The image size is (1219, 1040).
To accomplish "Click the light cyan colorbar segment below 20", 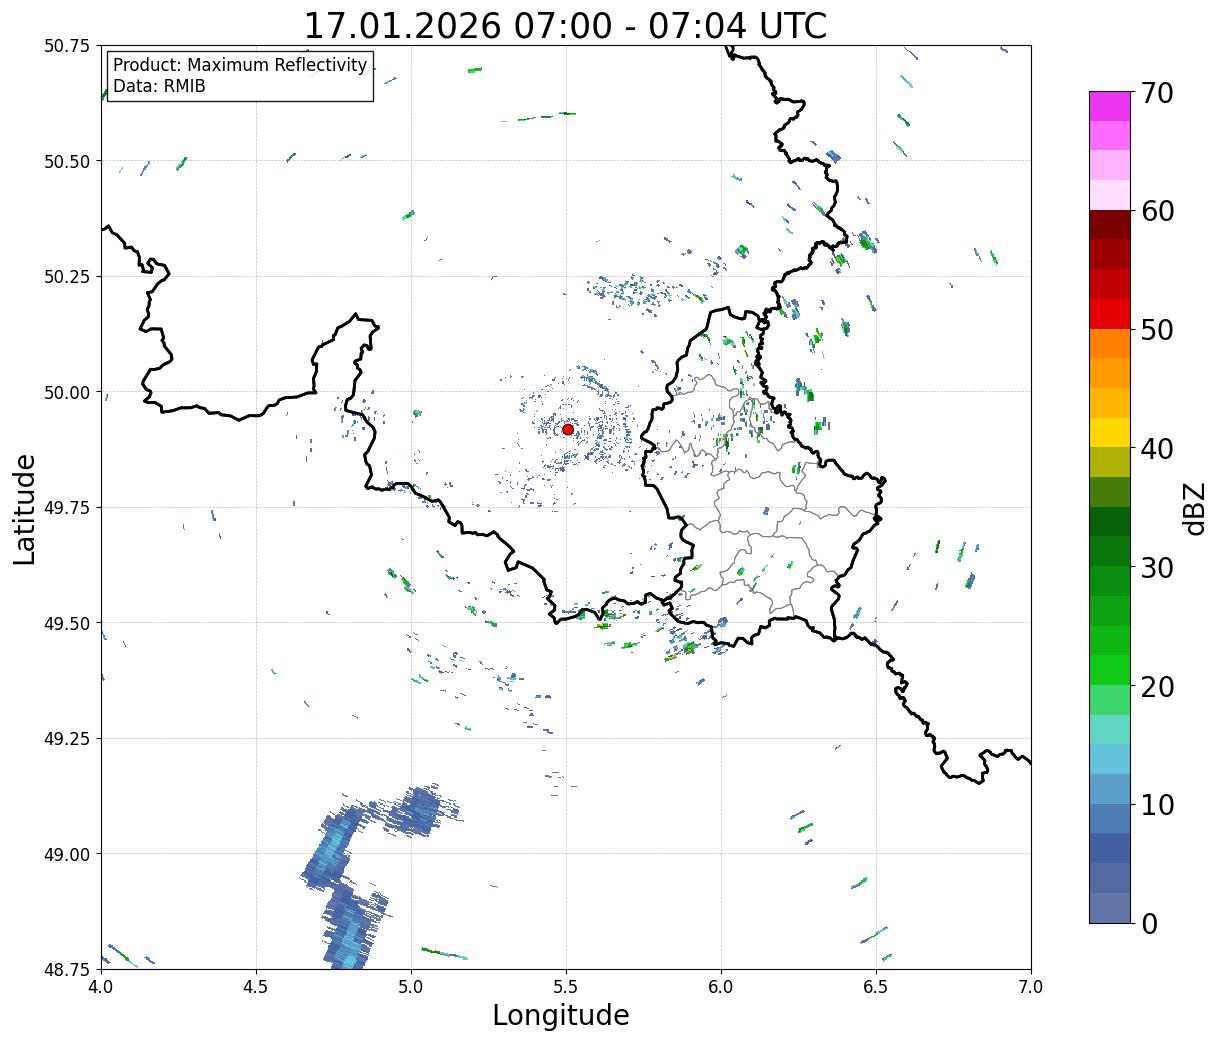I will (x=1110, y=729).
